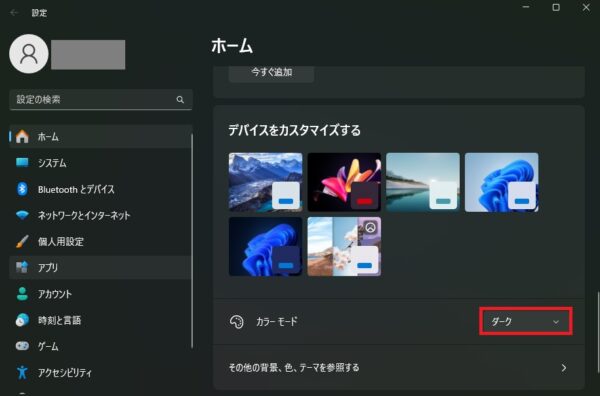Click the color mode palette icon

[236, 321]
